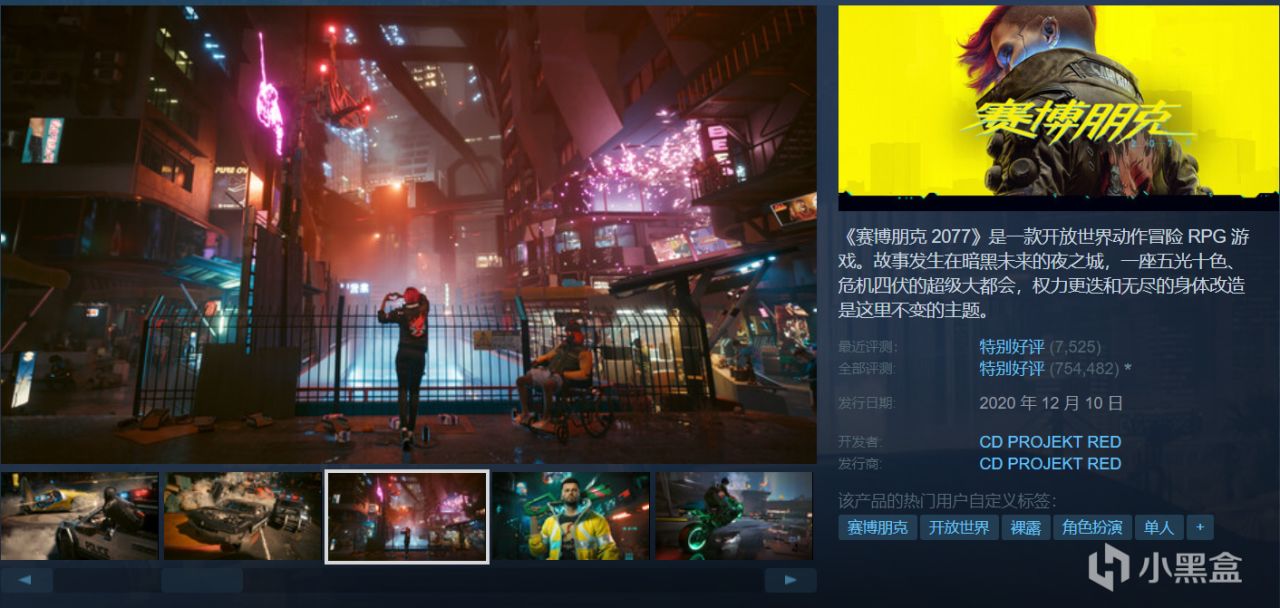Click the 最近评测 label

(868, 347)
